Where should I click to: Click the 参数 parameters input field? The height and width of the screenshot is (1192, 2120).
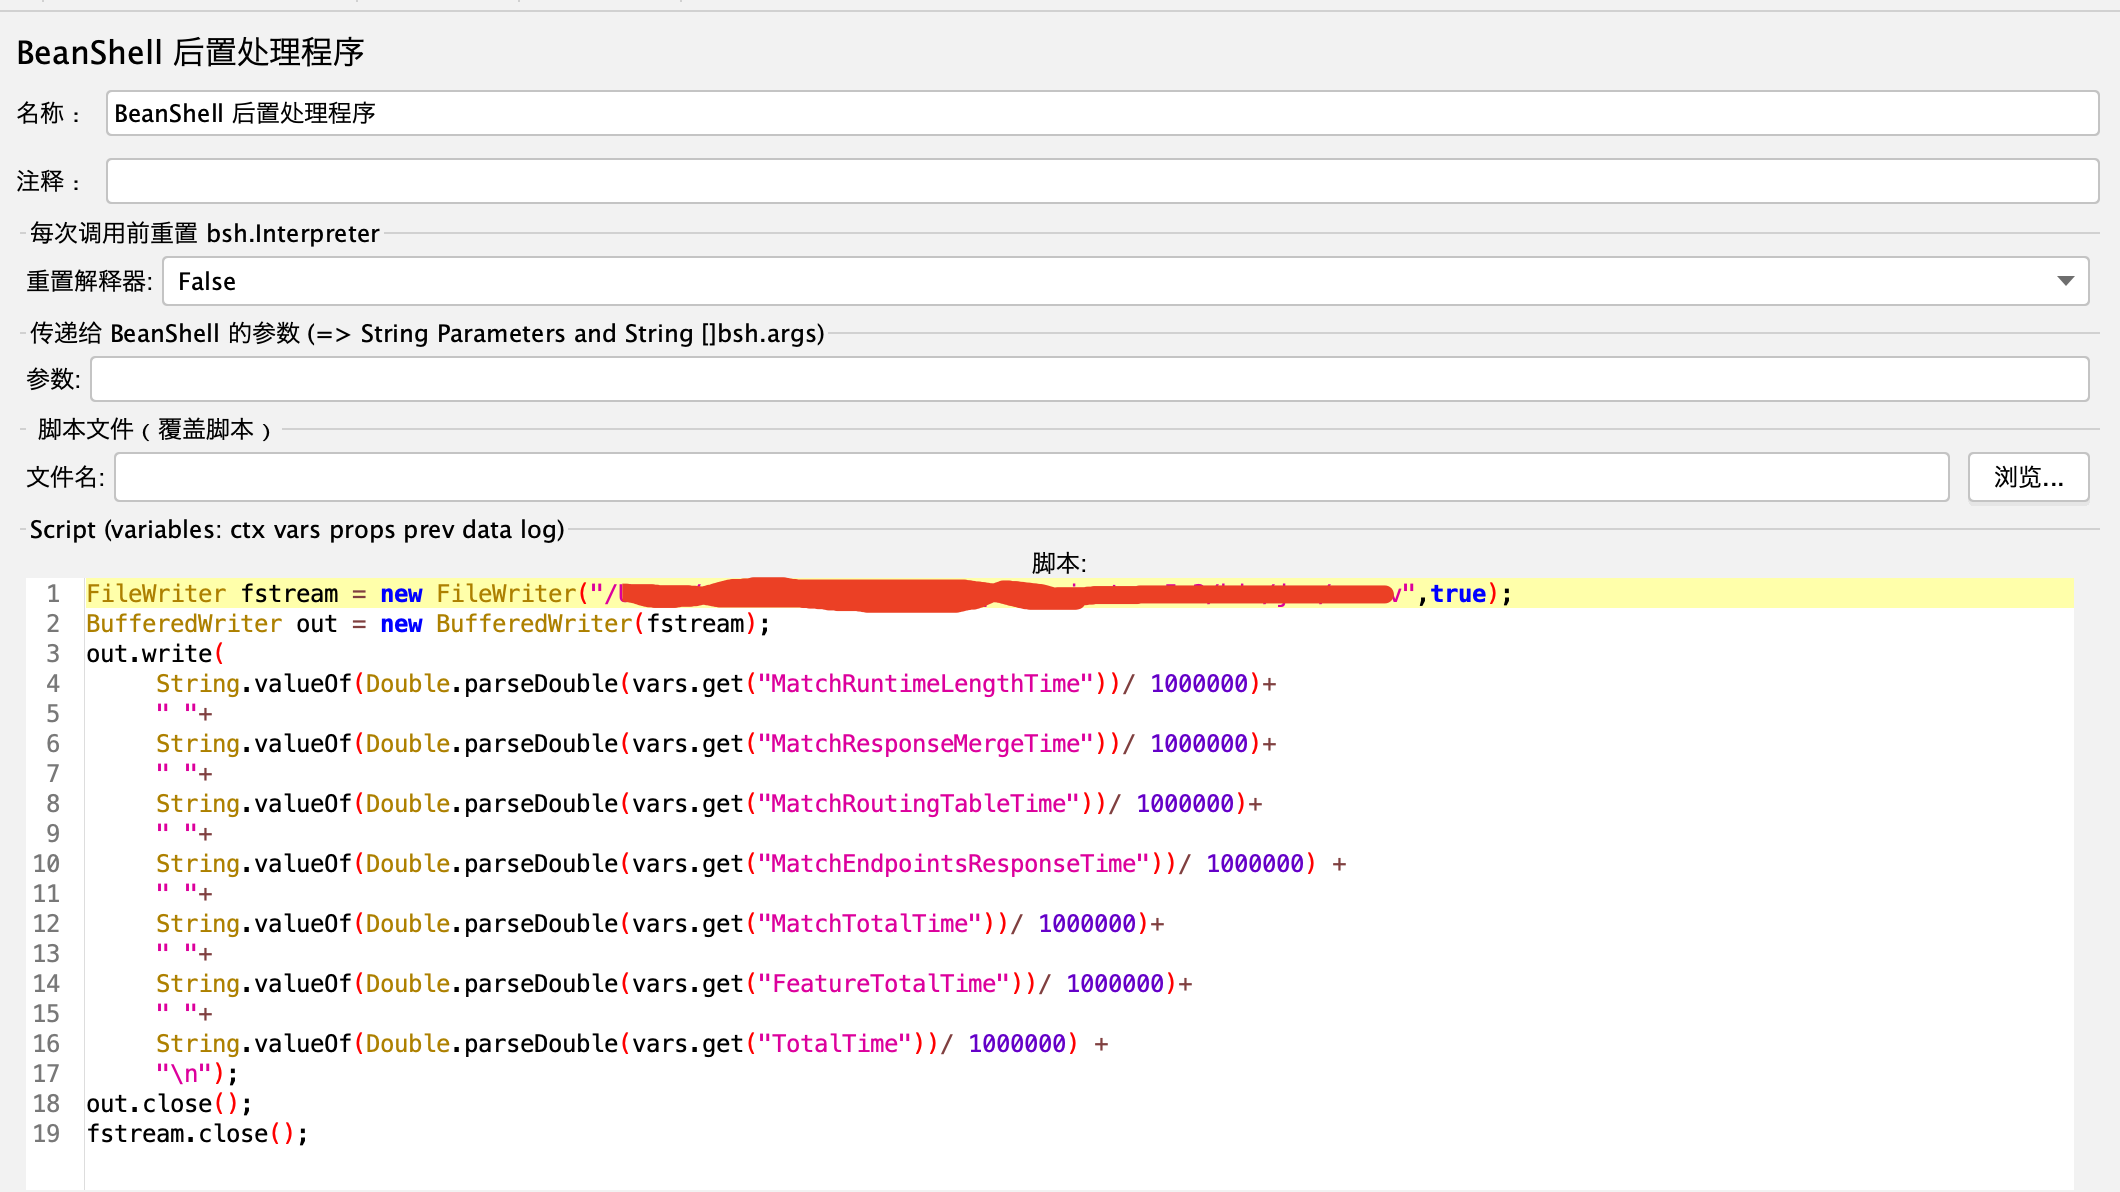[x=1088, y=379]
